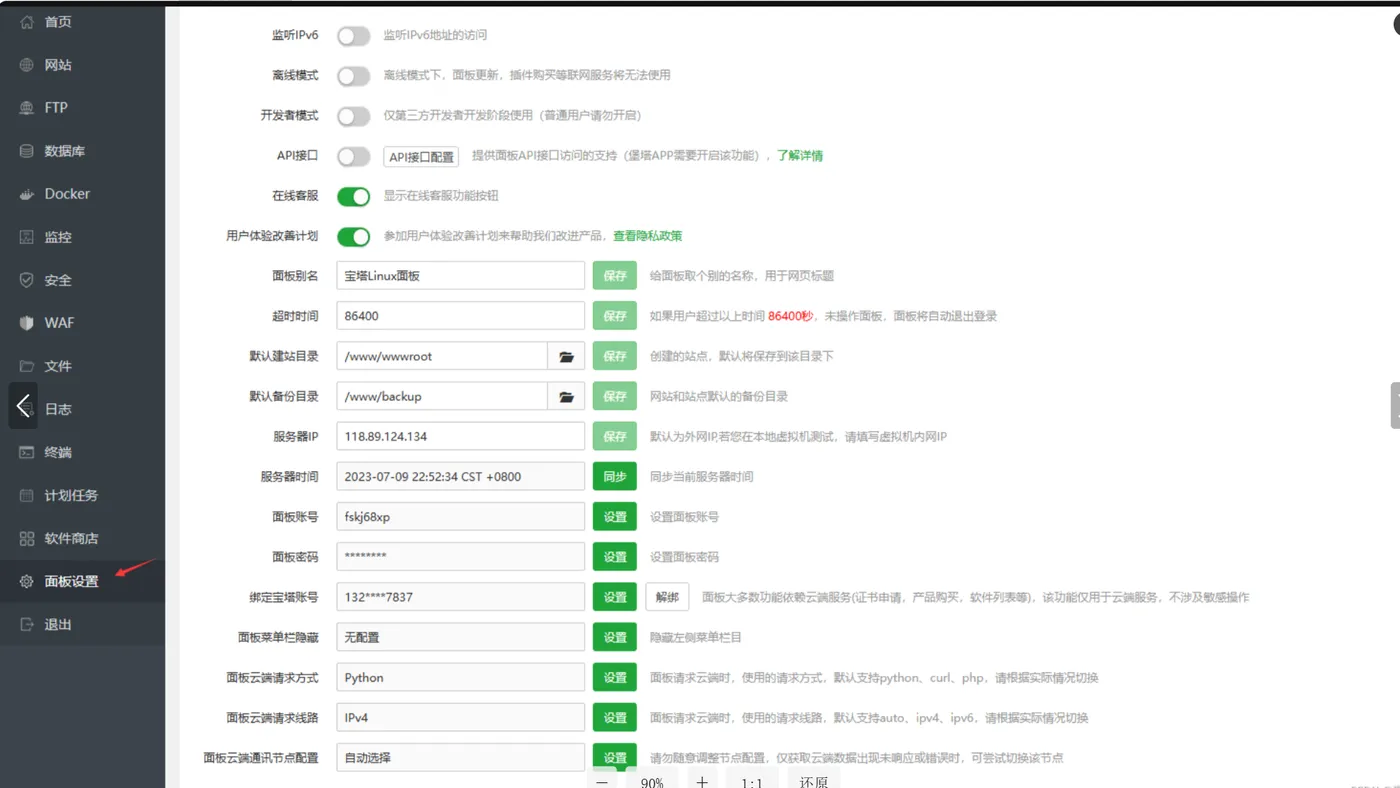This screenshot has height=788, width=1400.
Task: Save the 服务器IP address
Action: tap(615, 436)
